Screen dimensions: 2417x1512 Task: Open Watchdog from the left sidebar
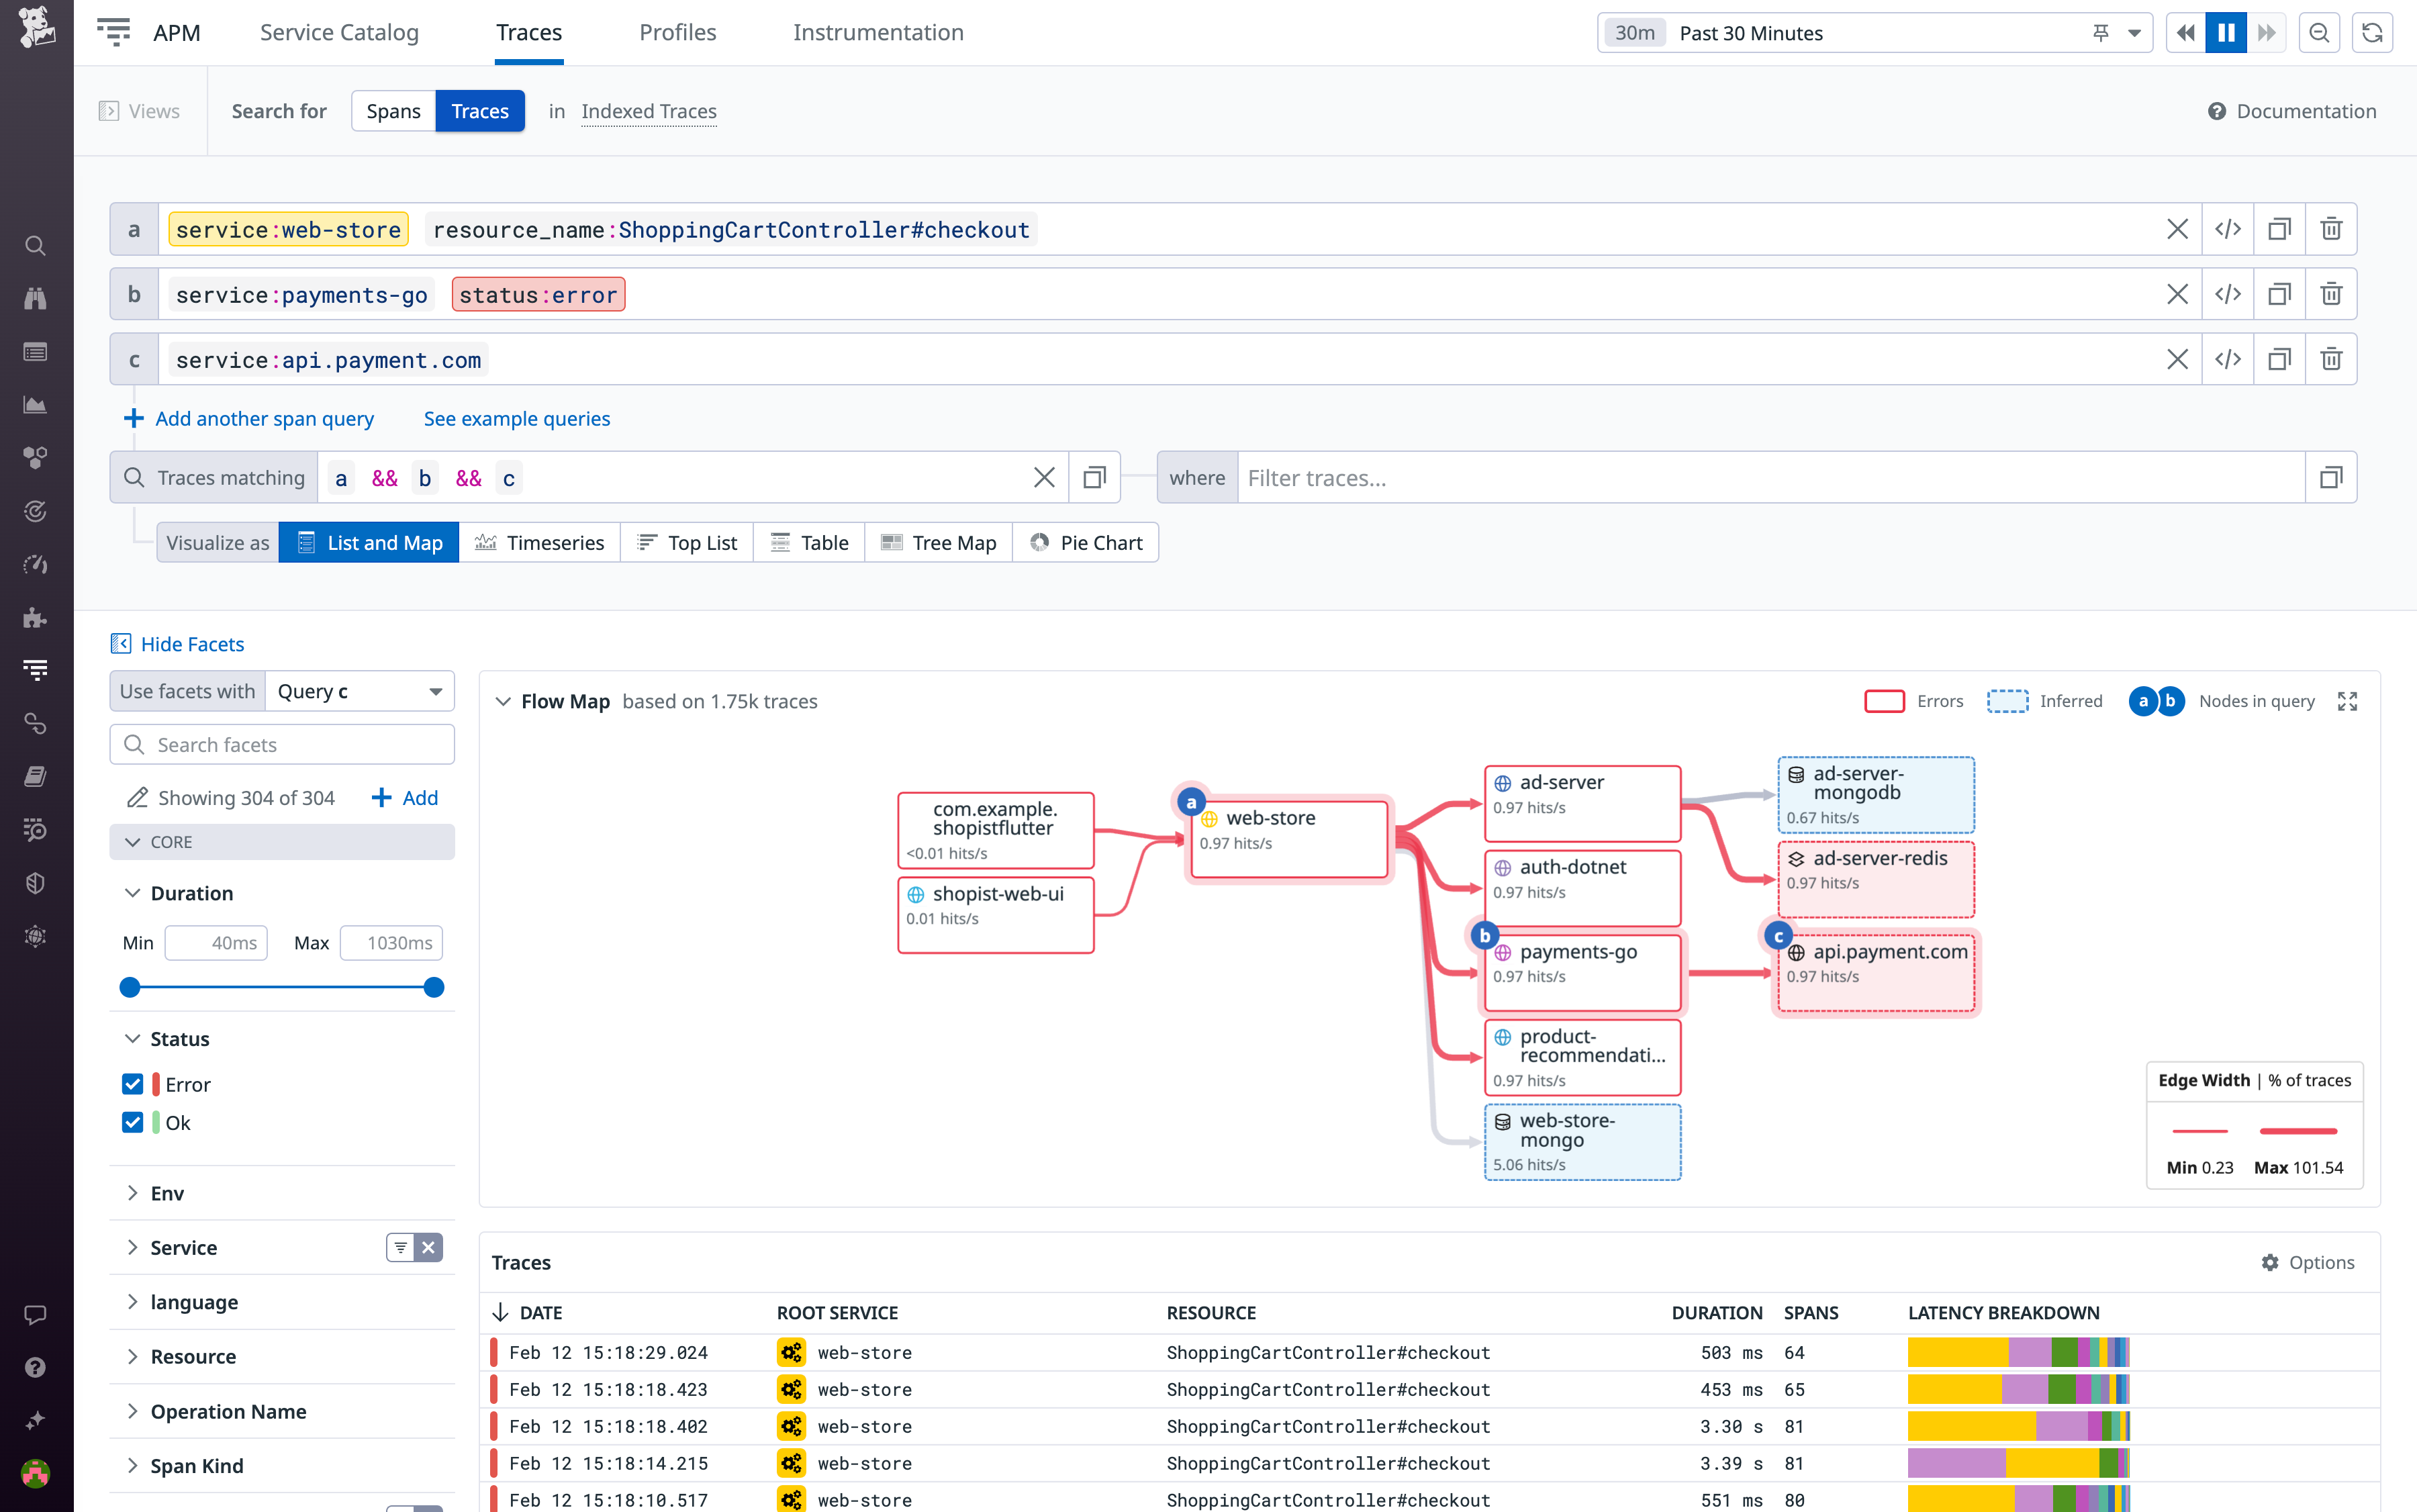[35, 297]
